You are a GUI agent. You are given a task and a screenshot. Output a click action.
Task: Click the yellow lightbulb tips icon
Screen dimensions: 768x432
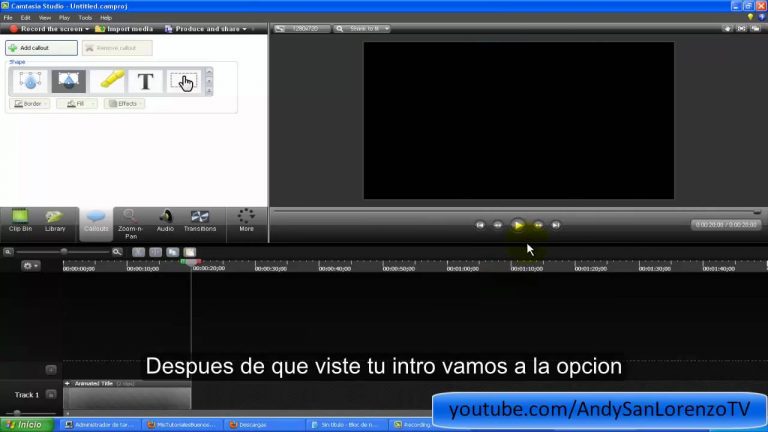coord(750,17)
